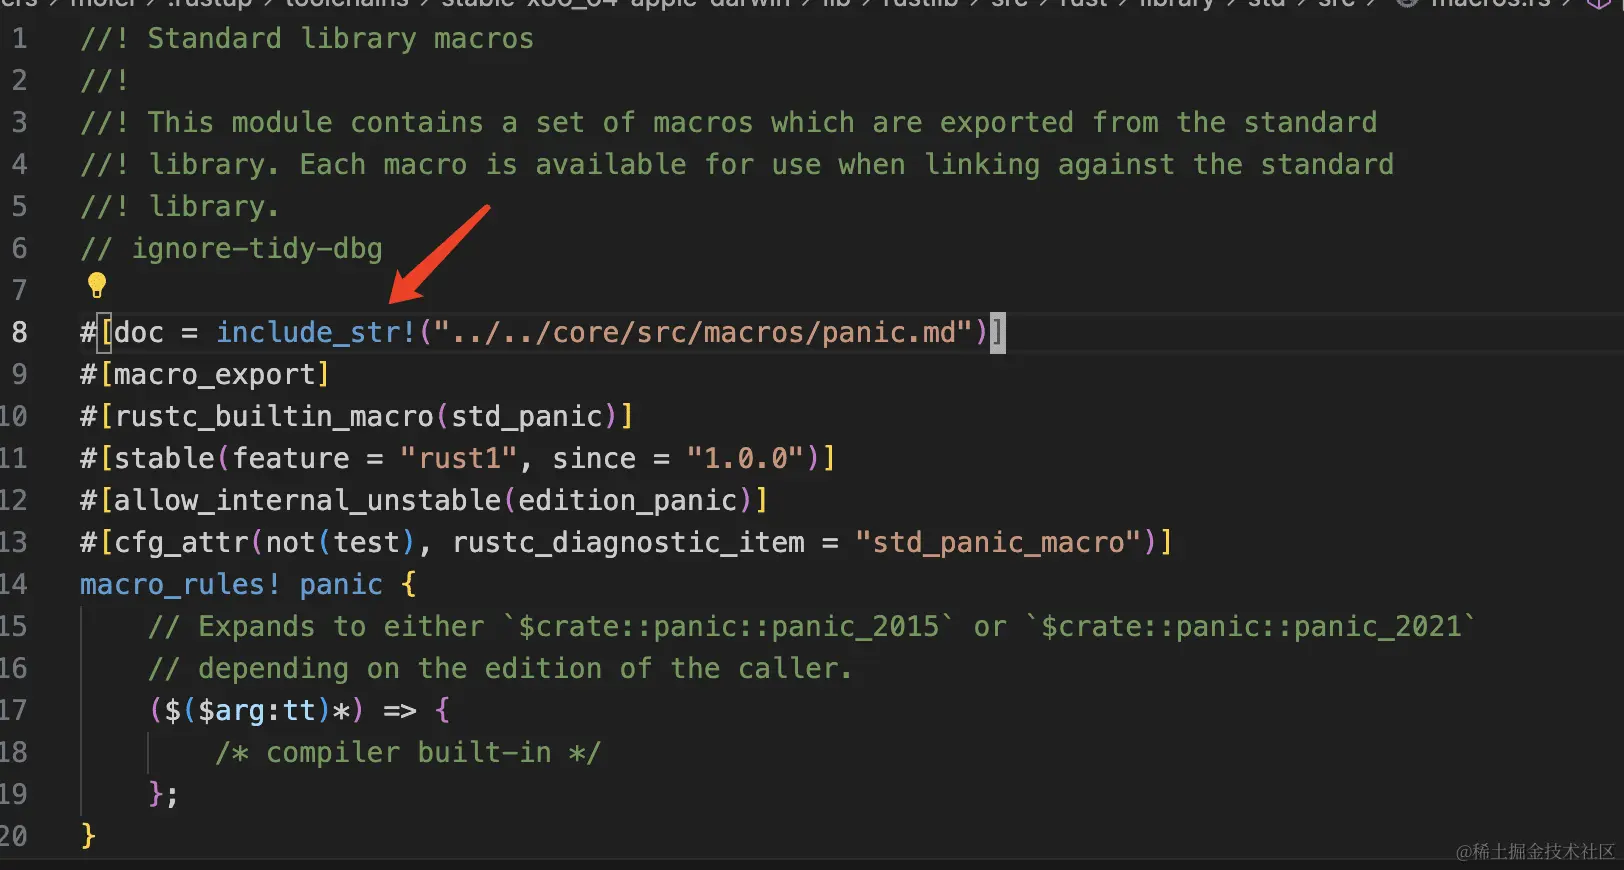Click the include_str! macro call
This screenshot has width=1624, height=870.
click(316, 332)
